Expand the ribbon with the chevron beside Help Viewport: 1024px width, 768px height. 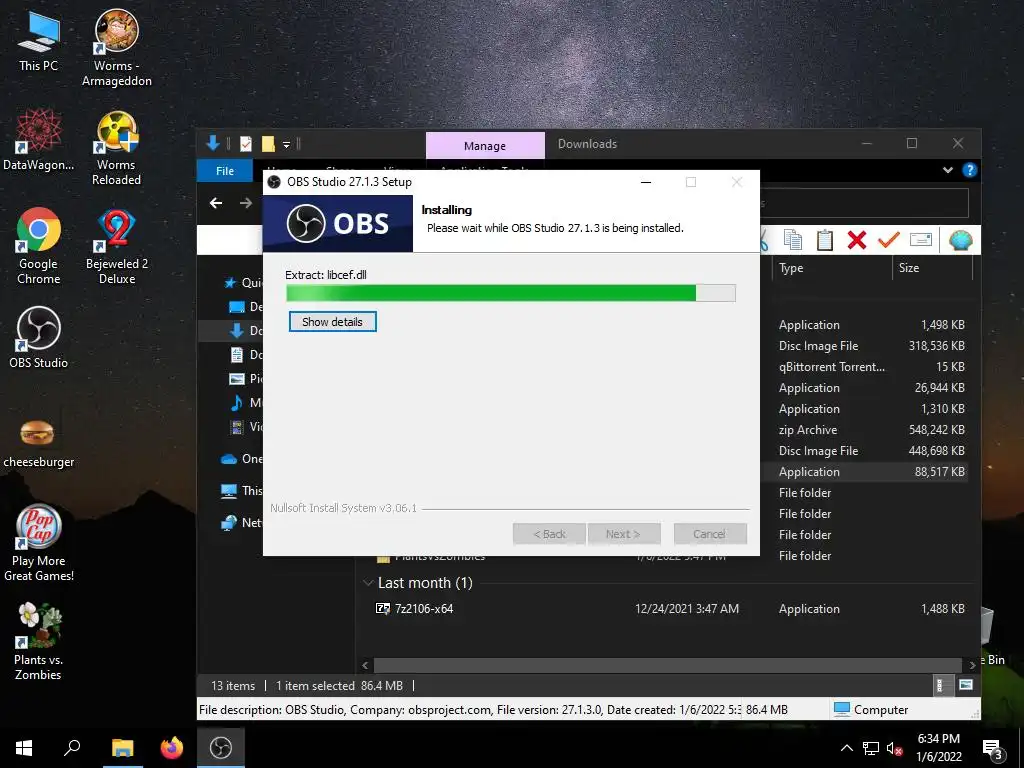click(x=948, y=170)
